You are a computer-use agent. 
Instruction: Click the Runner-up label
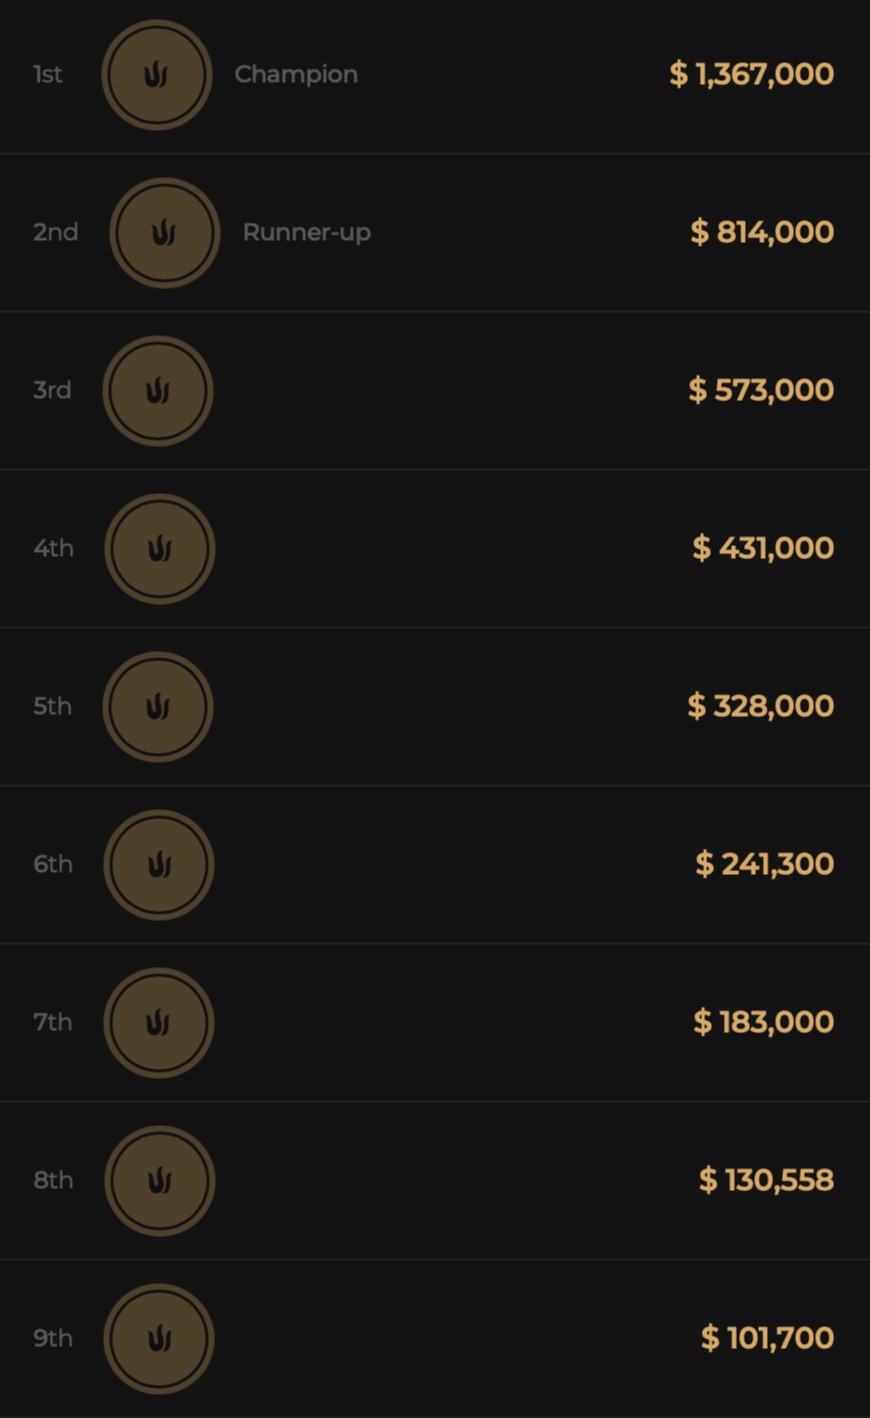pyautogui.click(x=306, y=232)
